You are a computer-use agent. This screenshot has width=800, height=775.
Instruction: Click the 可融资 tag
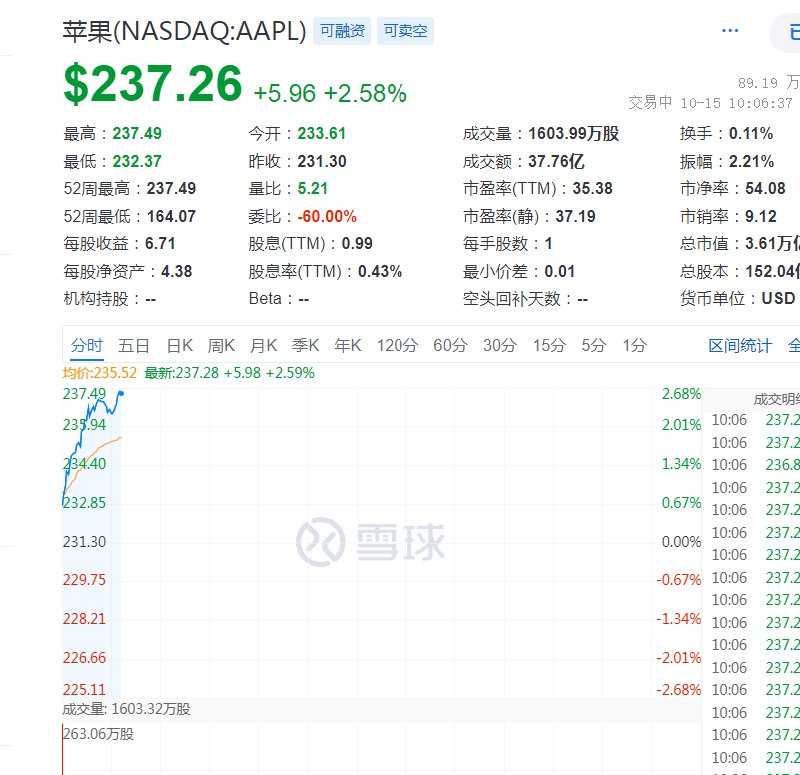pyautogui.click(x=342, y=31)
